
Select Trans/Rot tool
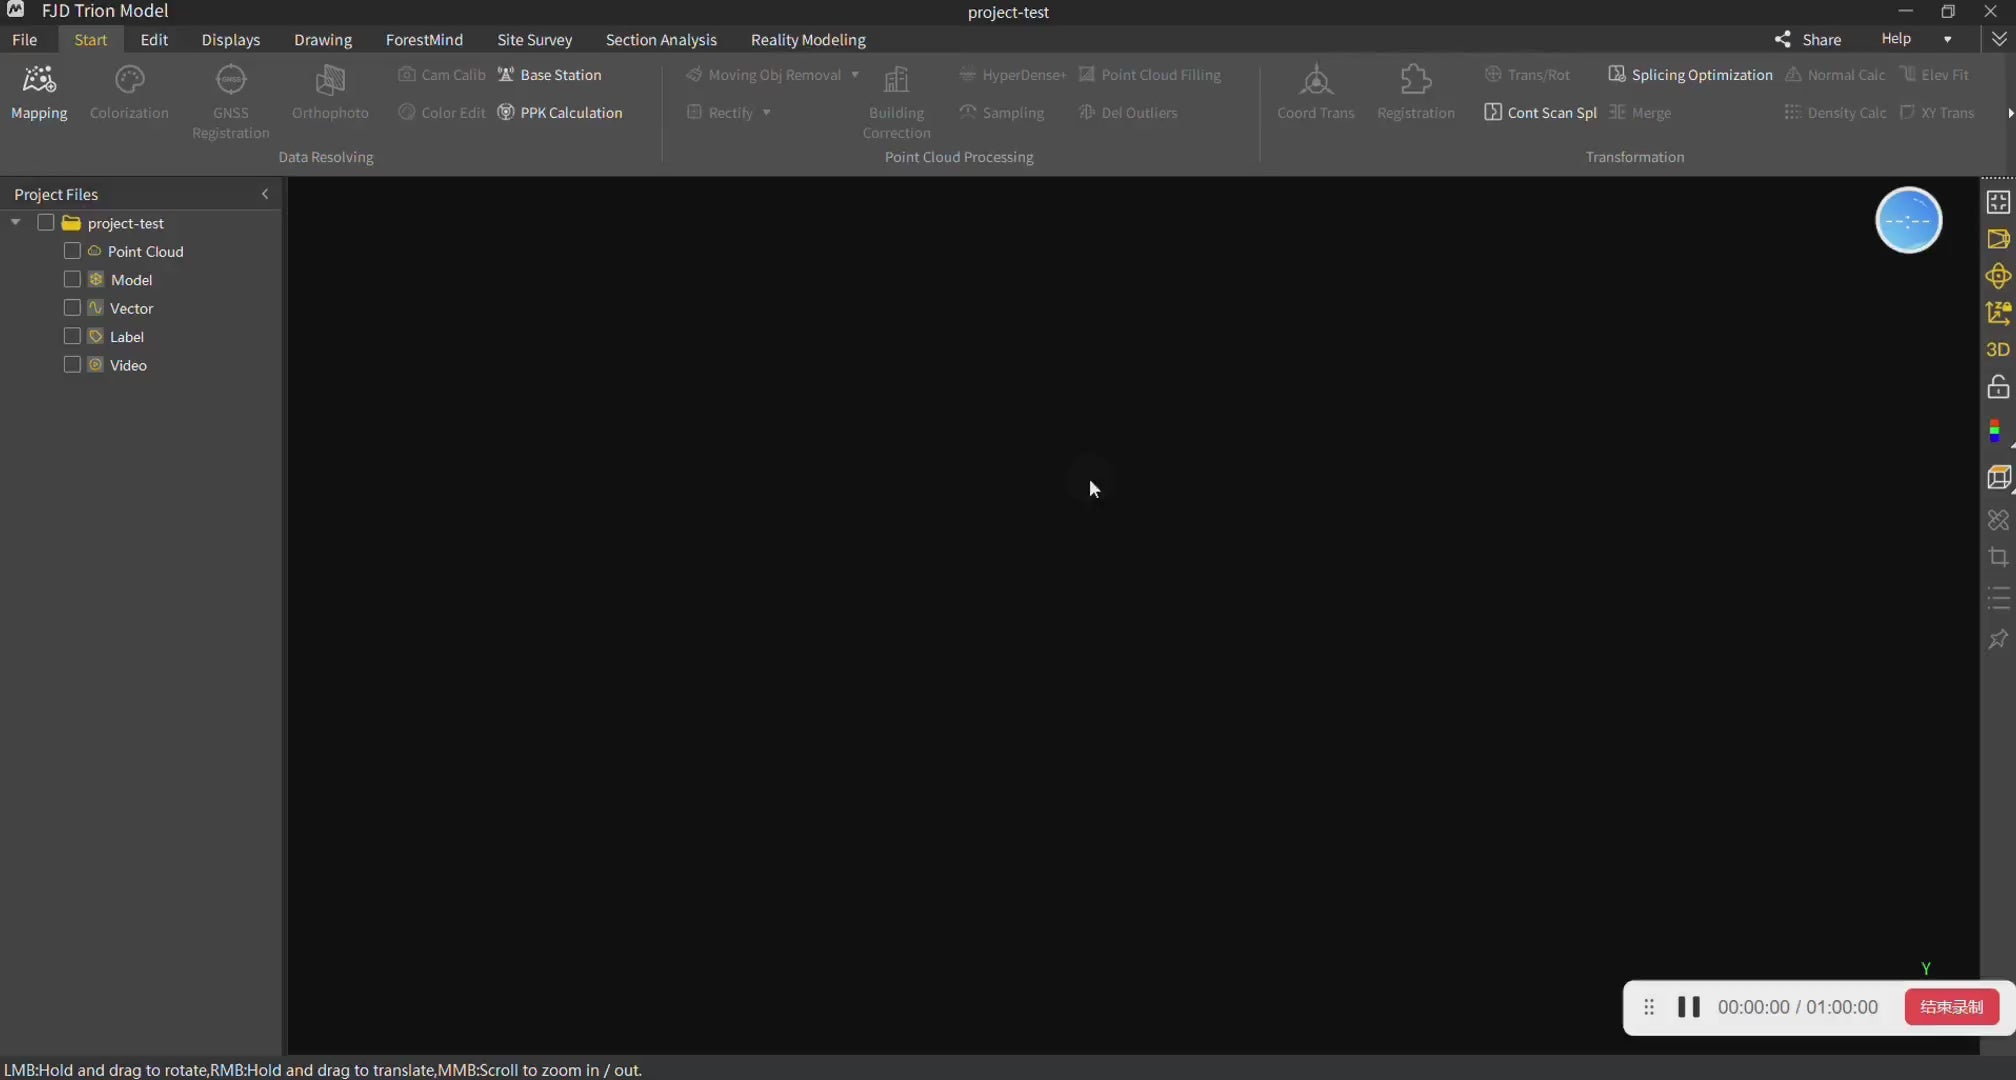(x=1527, y=75)
